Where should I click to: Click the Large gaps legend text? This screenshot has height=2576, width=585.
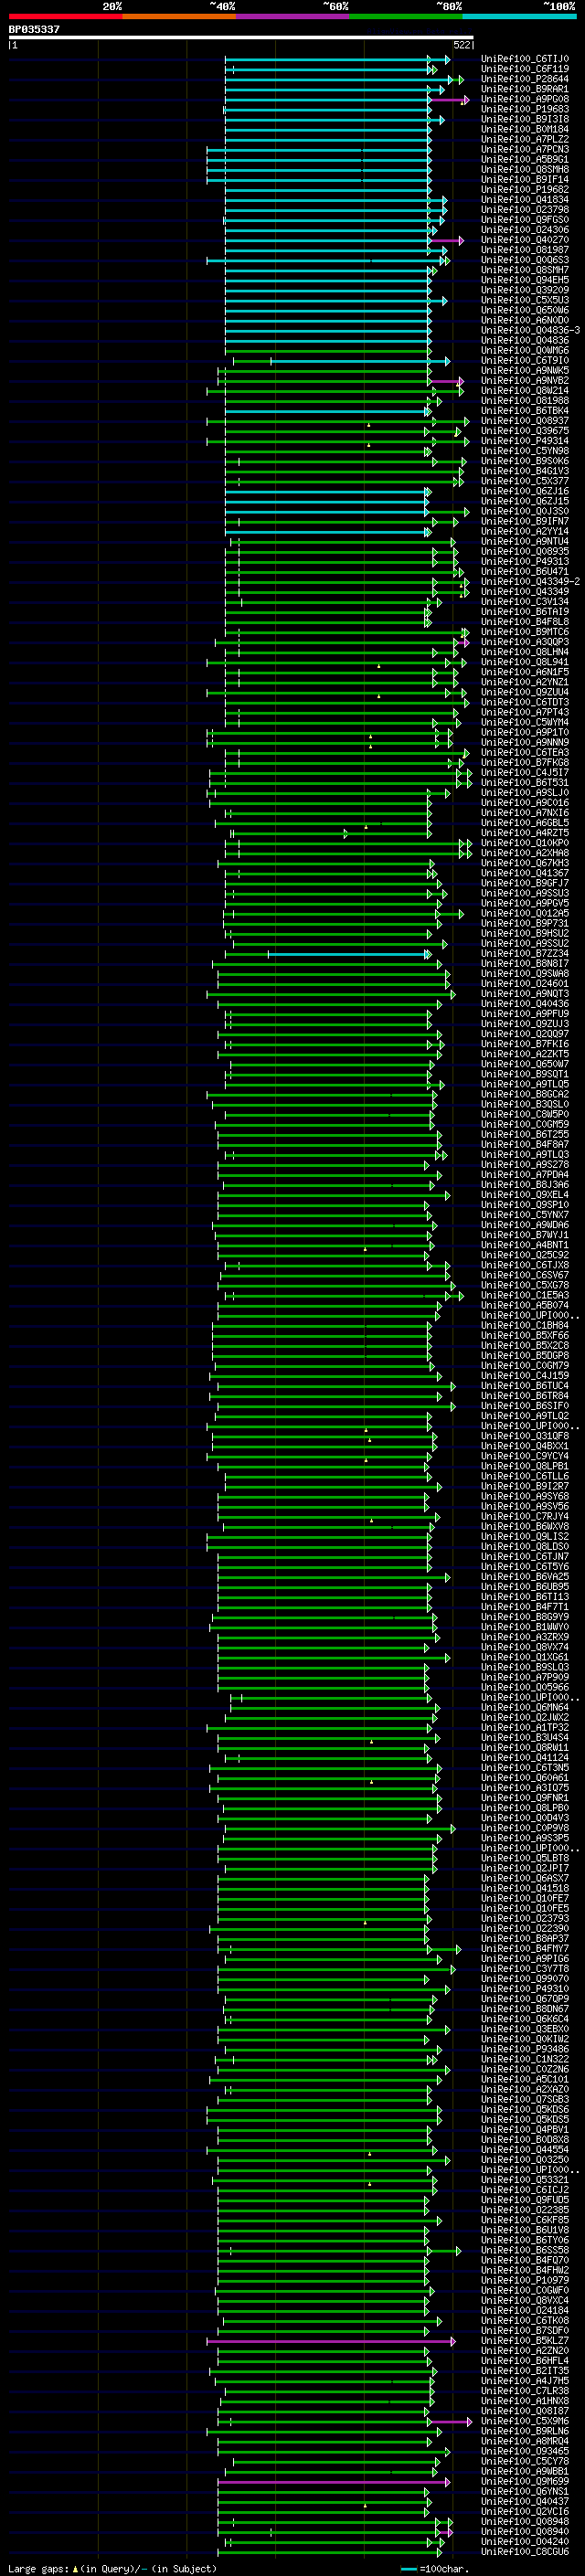tap(112, 2569)
